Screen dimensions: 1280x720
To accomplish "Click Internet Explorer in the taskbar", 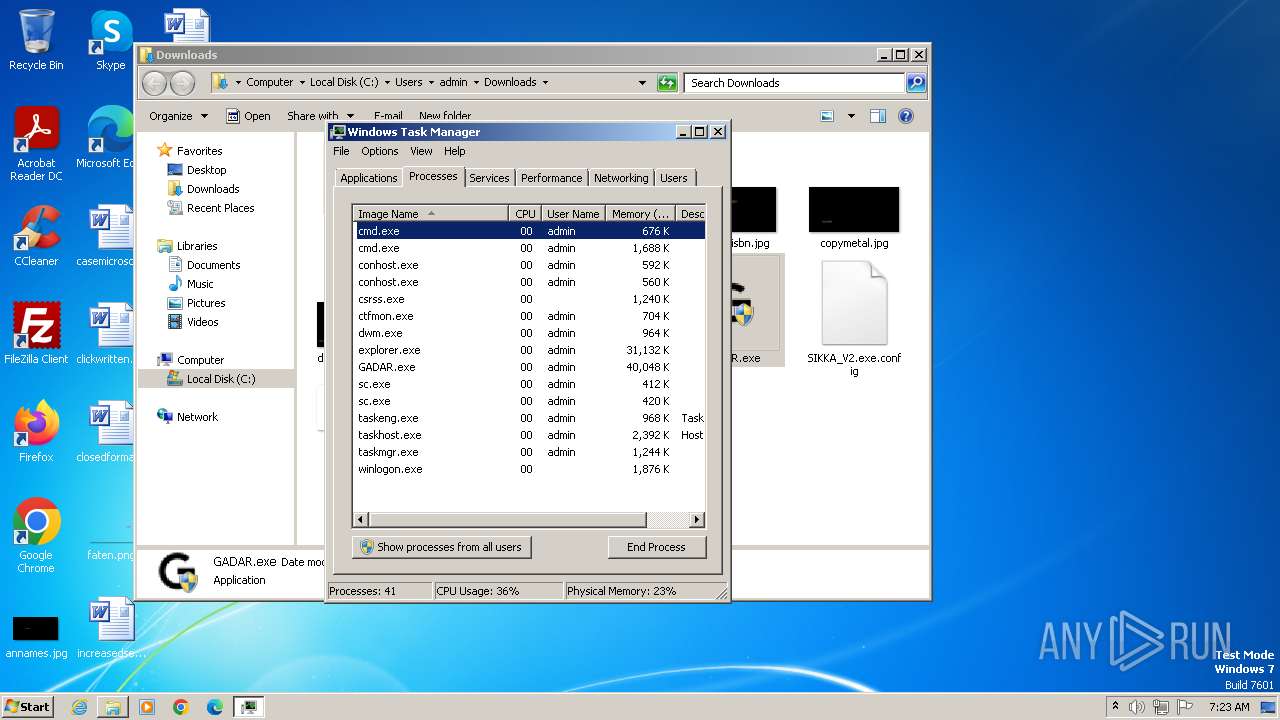I will tap(79, 707).
